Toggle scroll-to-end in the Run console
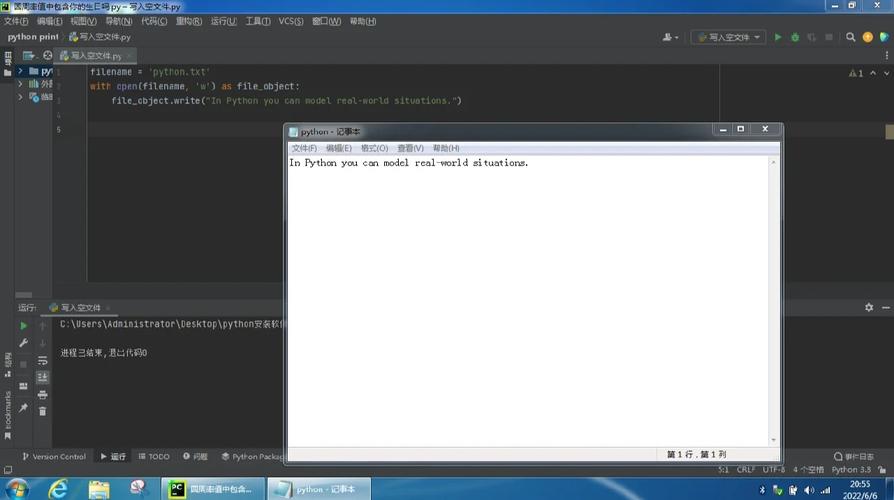This screenshot has height=500, width=894. (x=43, y=377)
